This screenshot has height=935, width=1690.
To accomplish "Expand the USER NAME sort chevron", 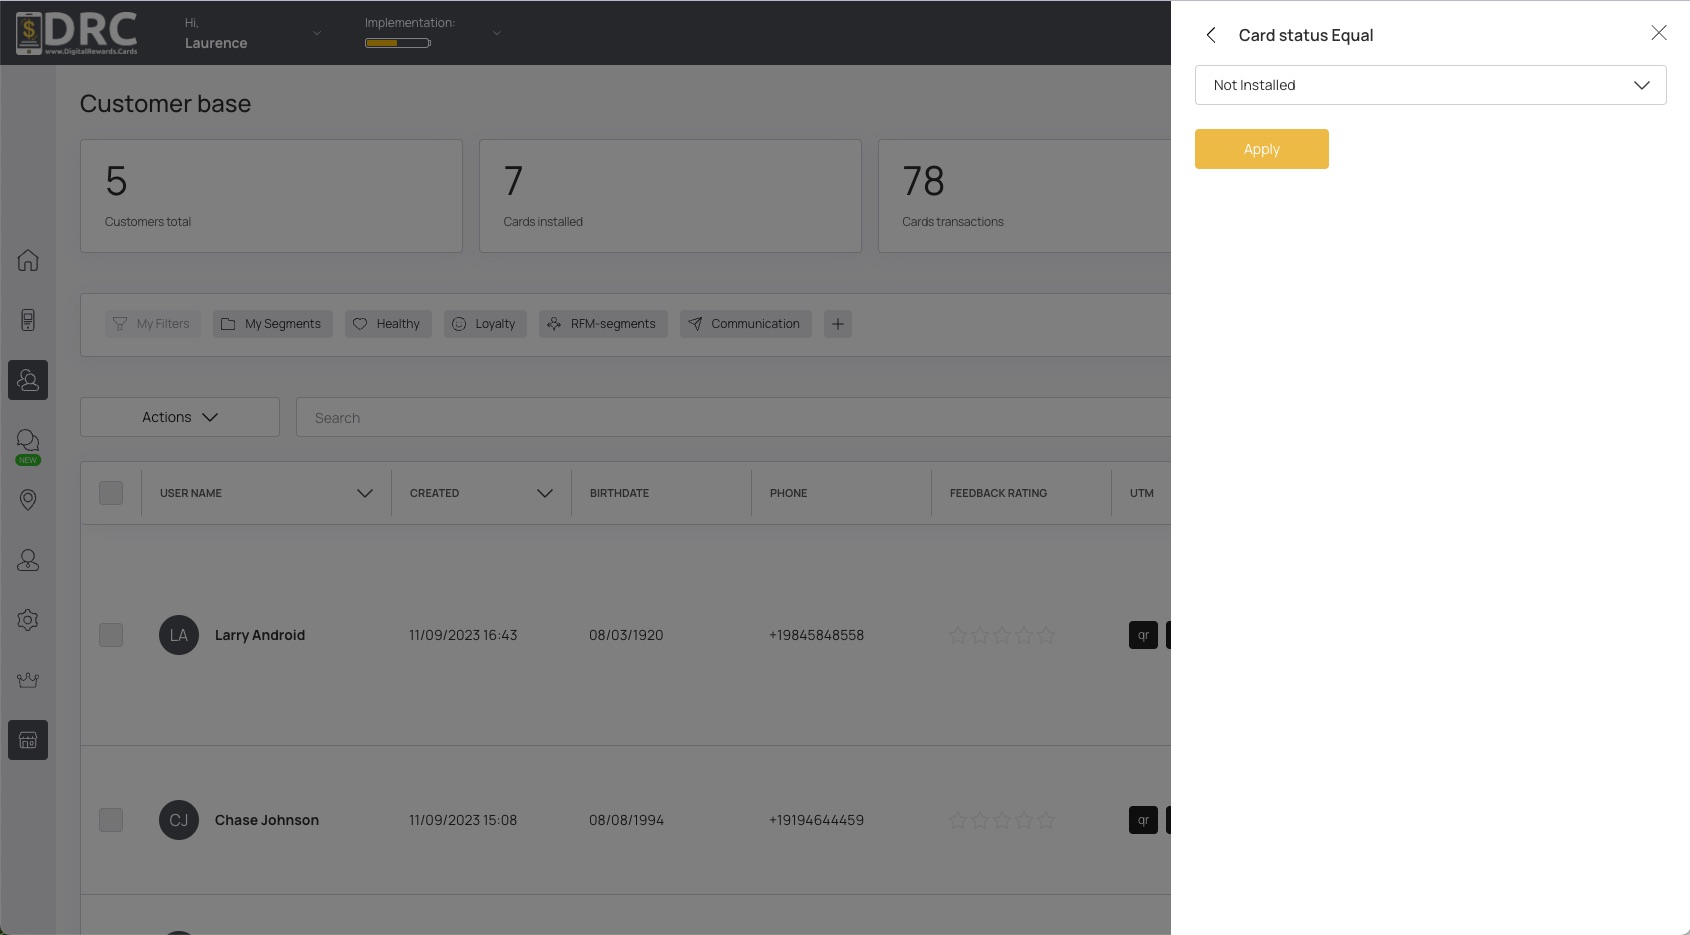I will click(x=365, y=493).
